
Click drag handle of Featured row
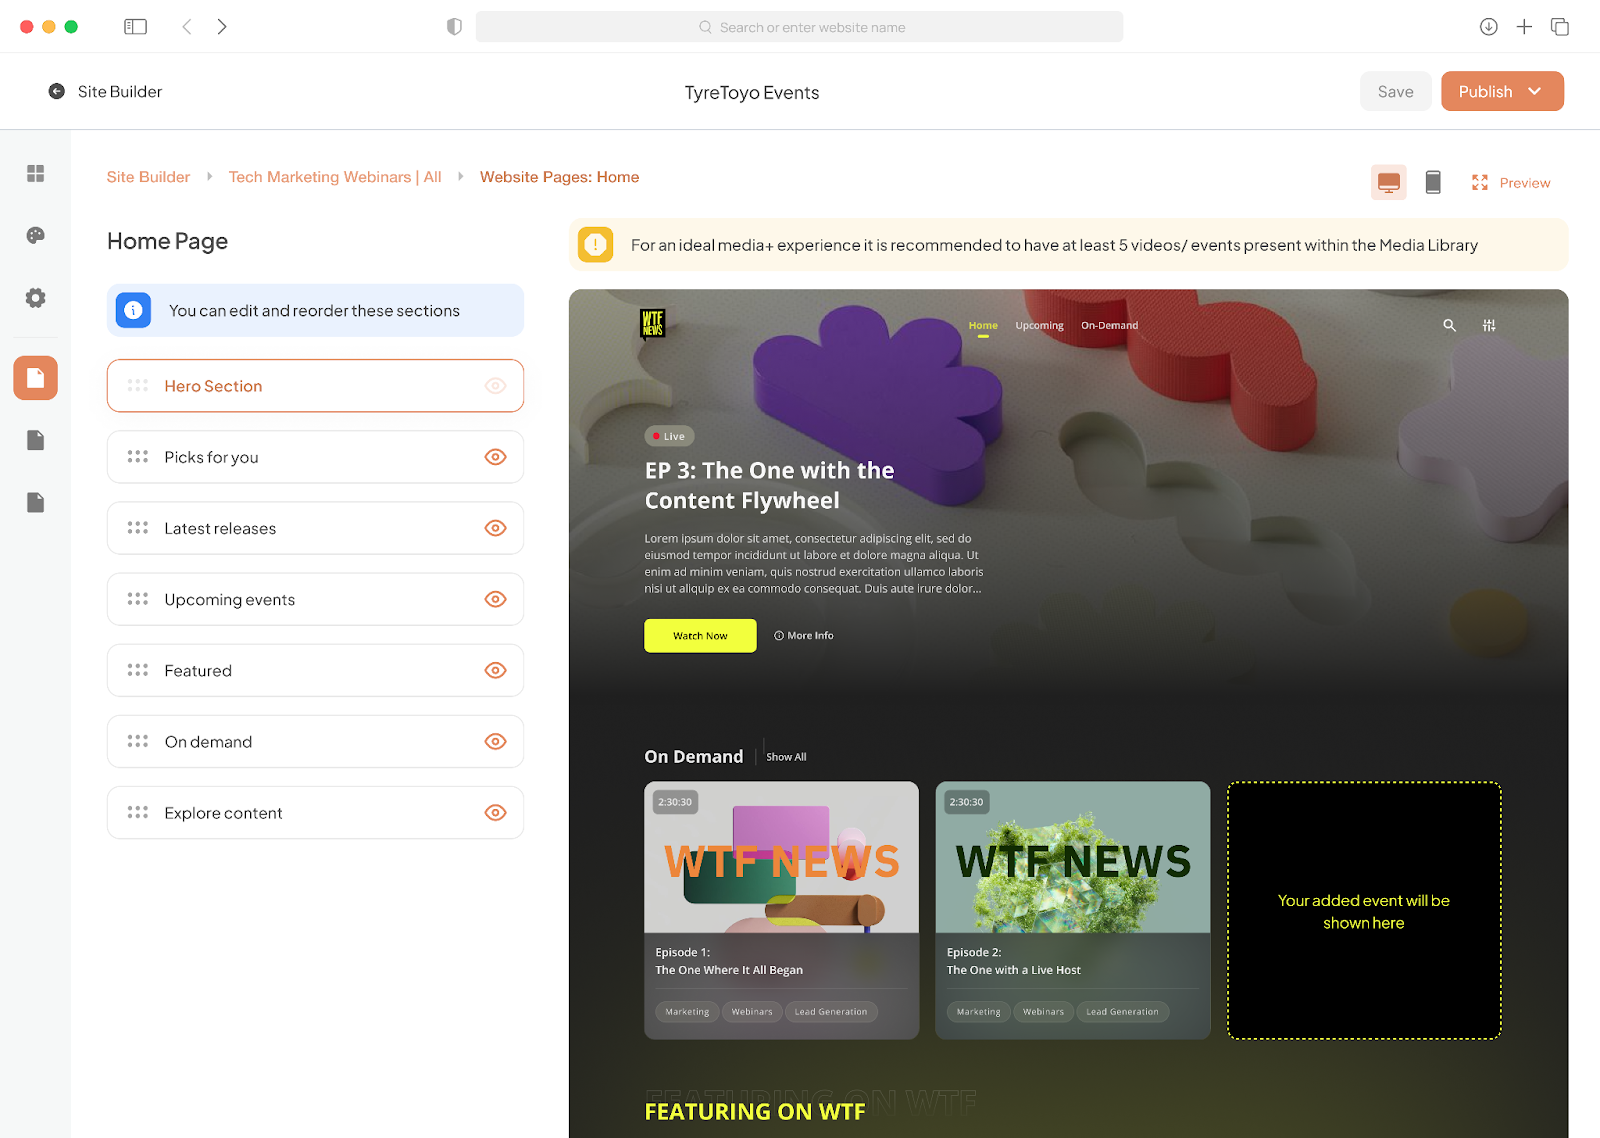pyautogui.click(x=138, y=670)
